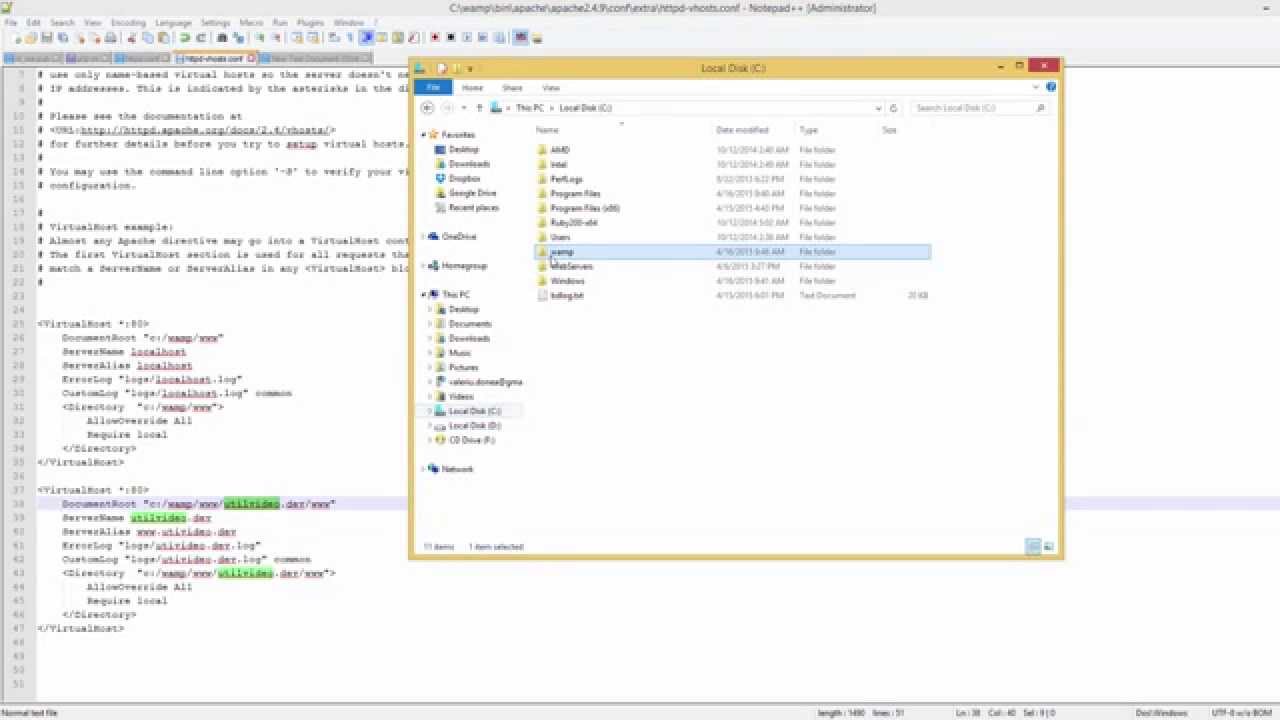Close the httpd-vhosts.conf tab
Screen dimensions: 1280x720
pyautogui.click(x=252, y=58)
